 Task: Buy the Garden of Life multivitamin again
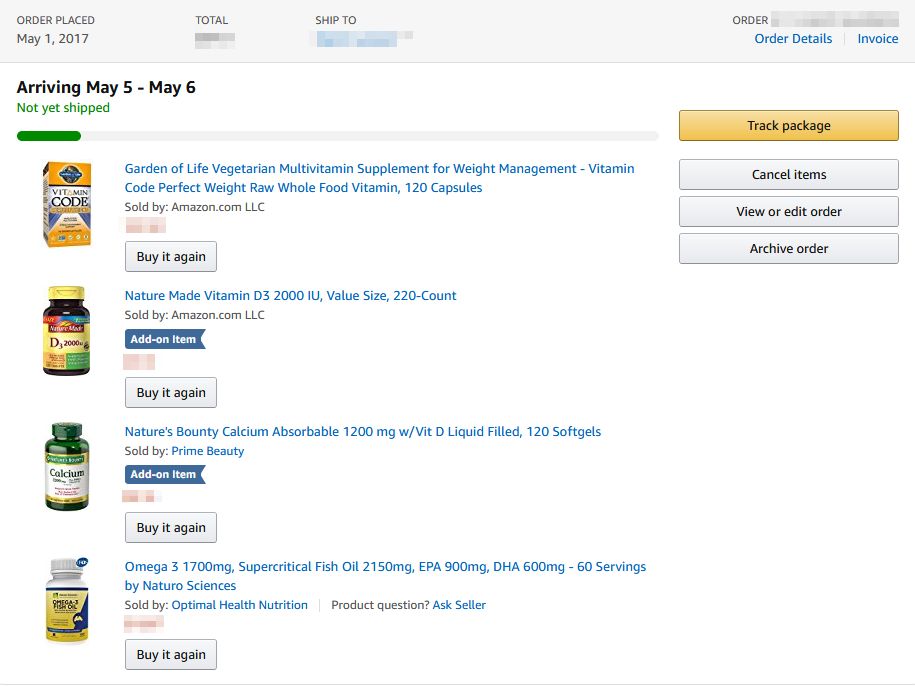pyautogui.click(x=171, y=257)
